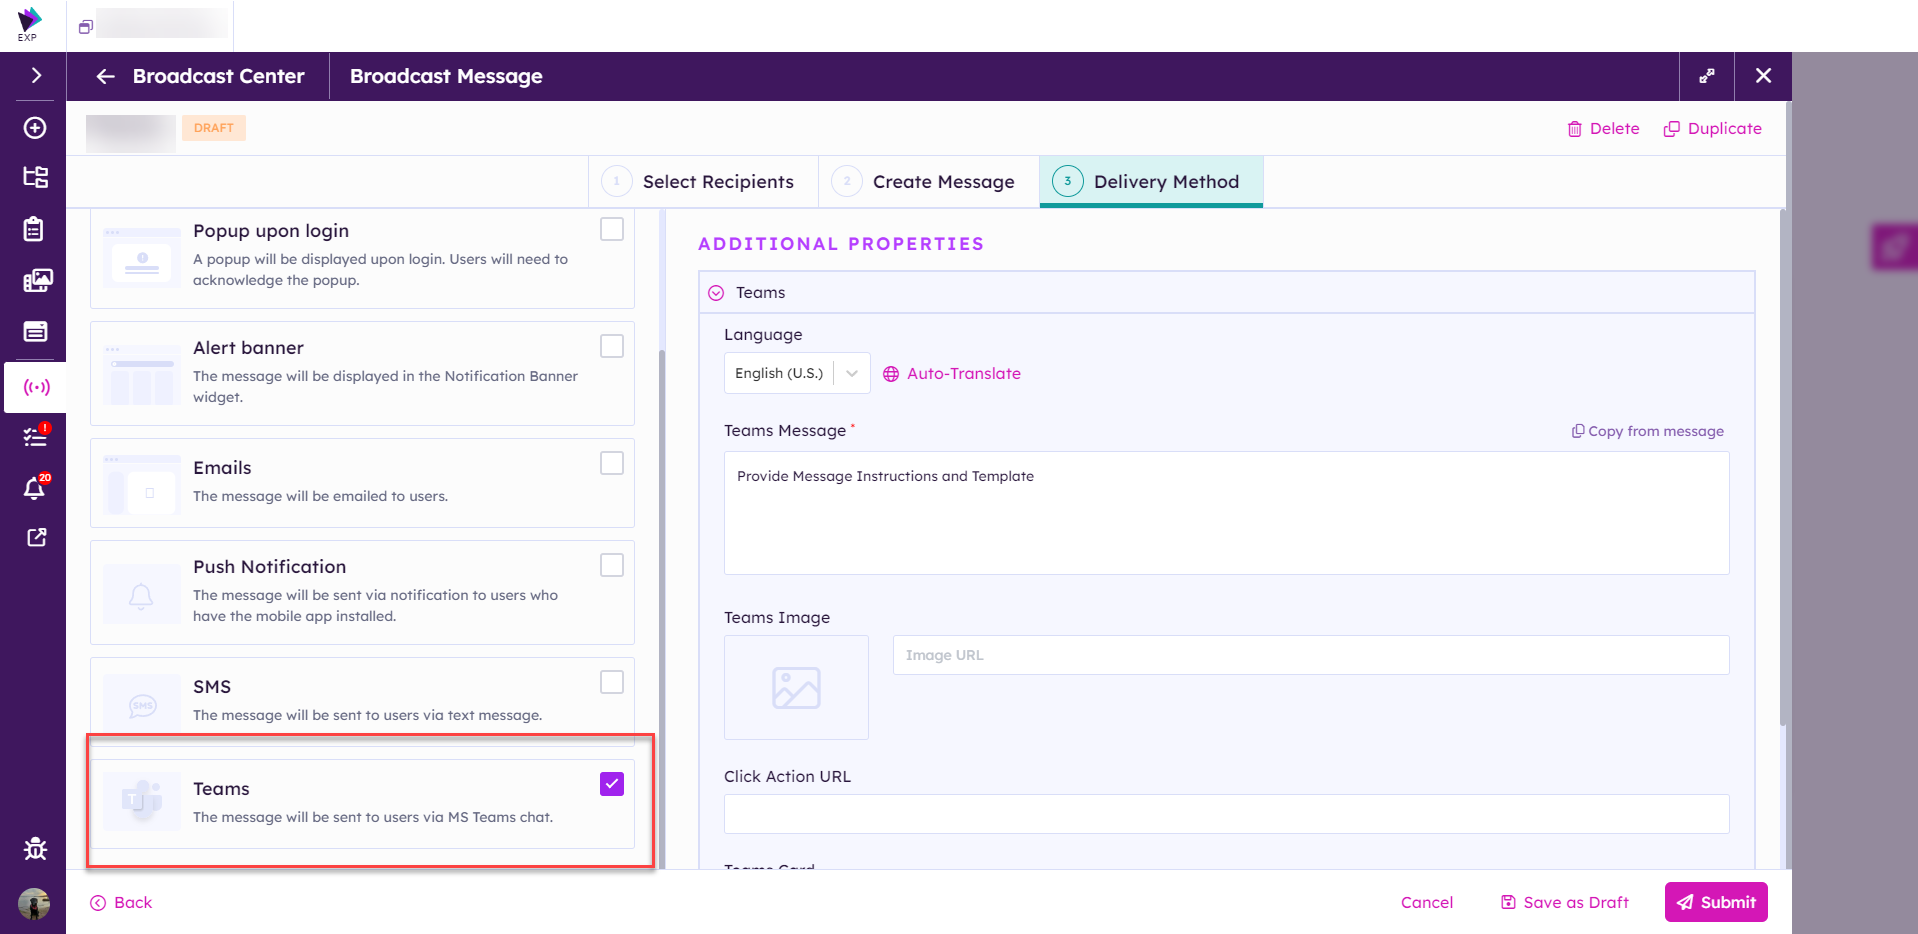Expand the left sidebar navigation chevron
Screen dimensions: 1918x934
coord(36,76)
